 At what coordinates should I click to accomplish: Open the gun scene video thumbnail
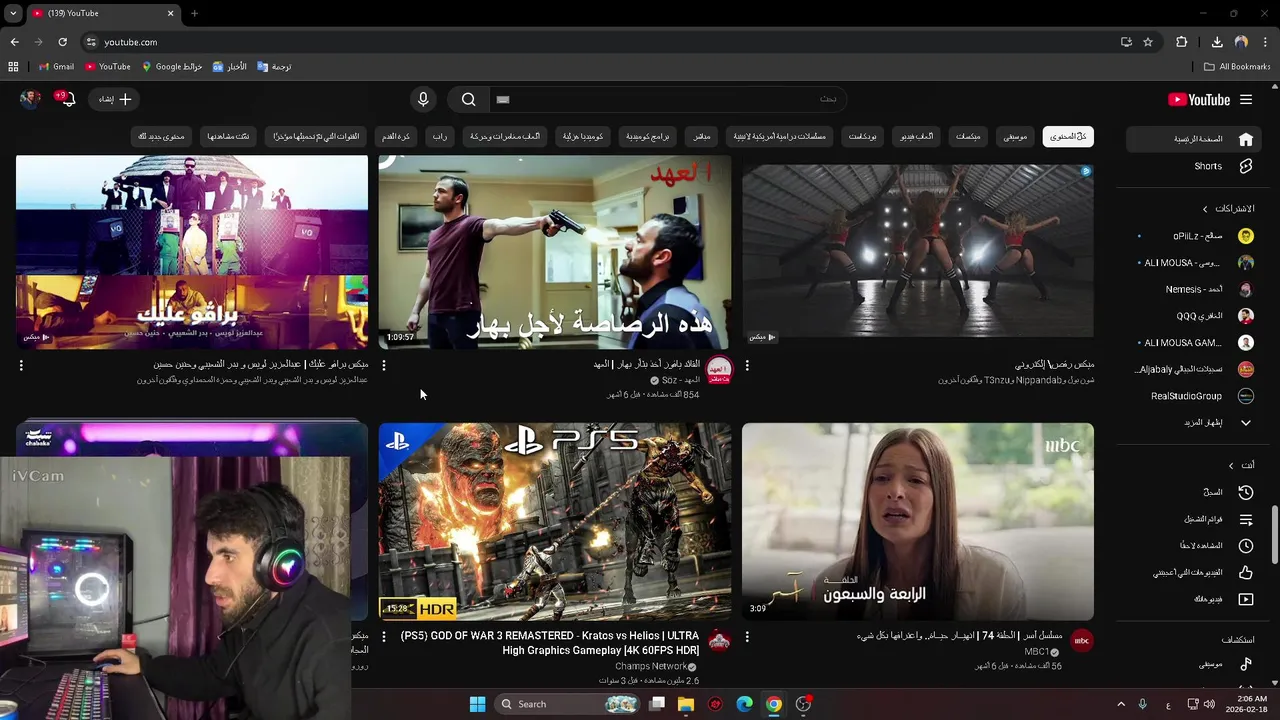[x=555, y=251]
